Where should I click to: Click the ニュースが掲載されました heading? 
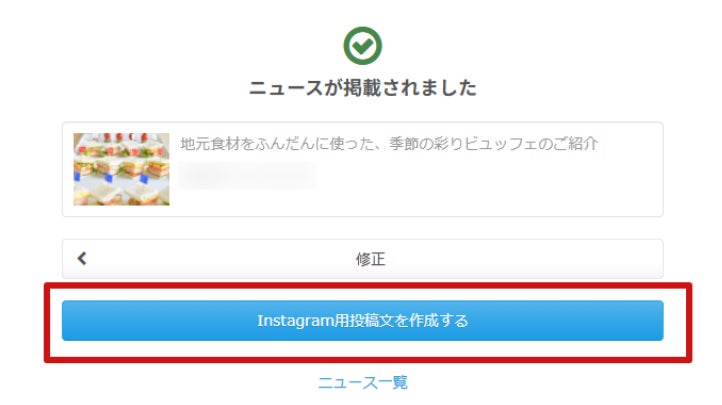click(x=362, y=87)
